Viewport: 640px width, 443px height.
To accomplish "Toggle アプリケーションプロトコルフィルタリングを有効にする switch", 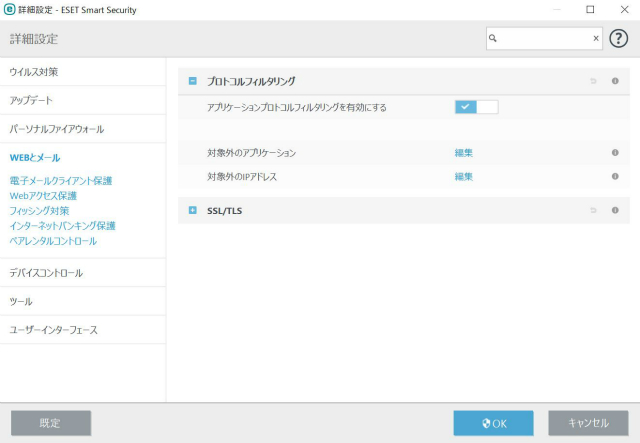I will coord(476,106).
